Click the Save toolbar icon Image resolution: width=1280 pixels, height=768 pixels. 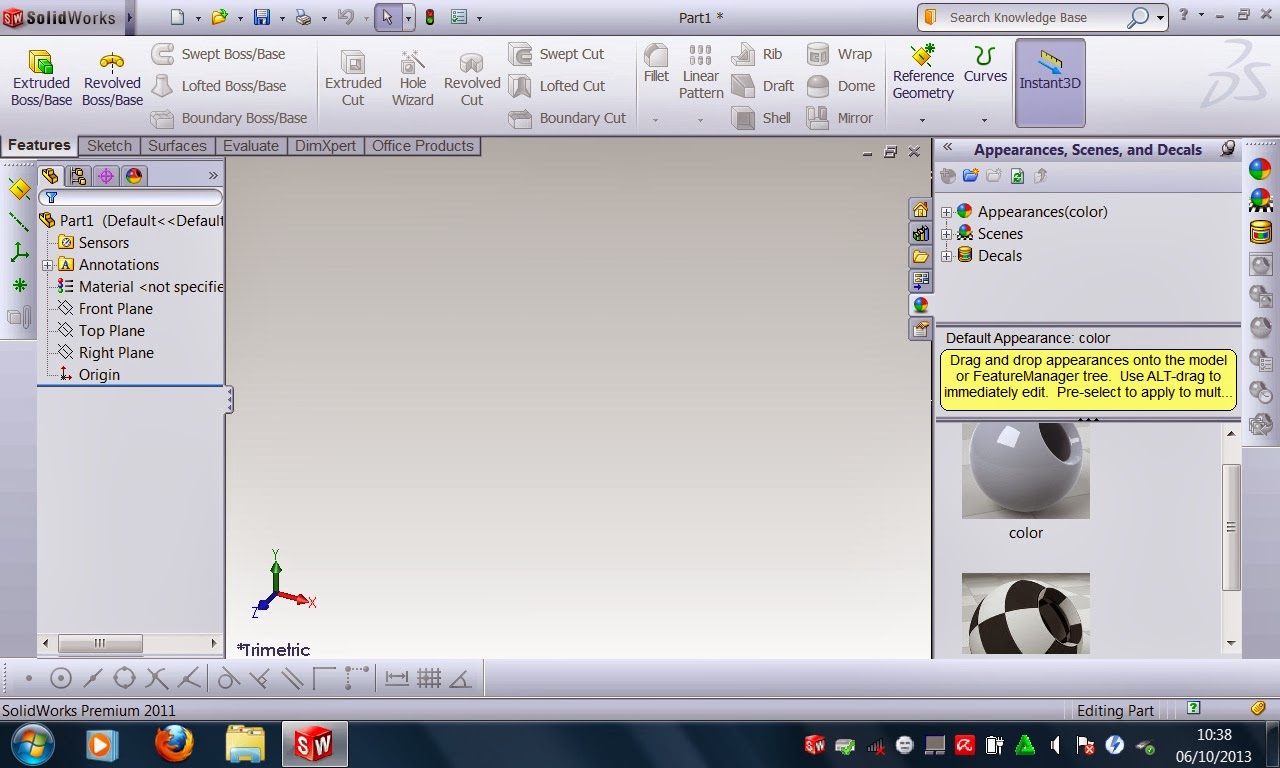tap(262, 17)
